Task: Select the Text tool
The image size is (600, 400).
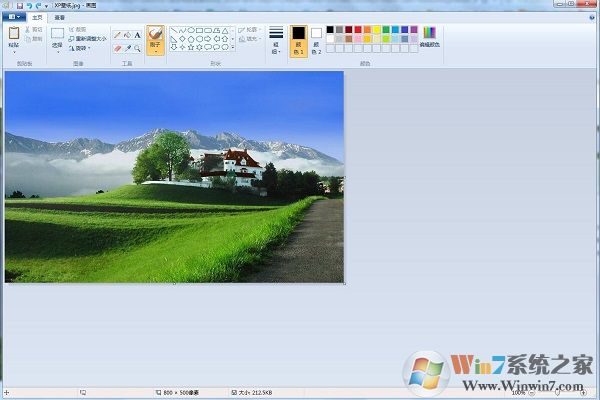Action: (137, 34)
